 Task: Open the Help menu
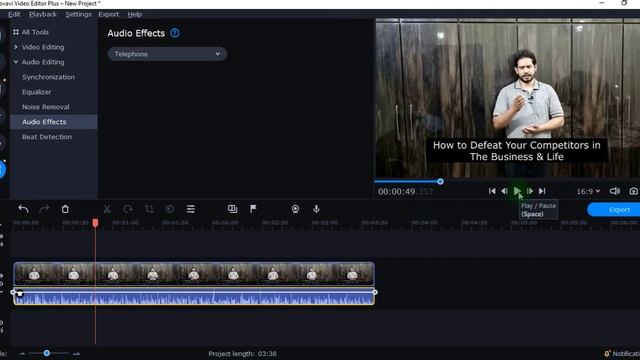[x=135, y=14]
